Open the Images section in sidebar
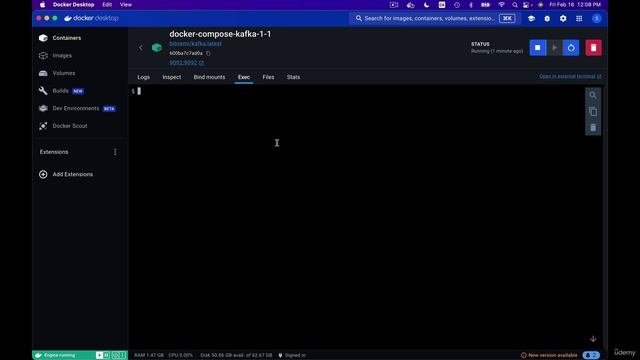This screenshot has width=640, height=360. (62, 56)
